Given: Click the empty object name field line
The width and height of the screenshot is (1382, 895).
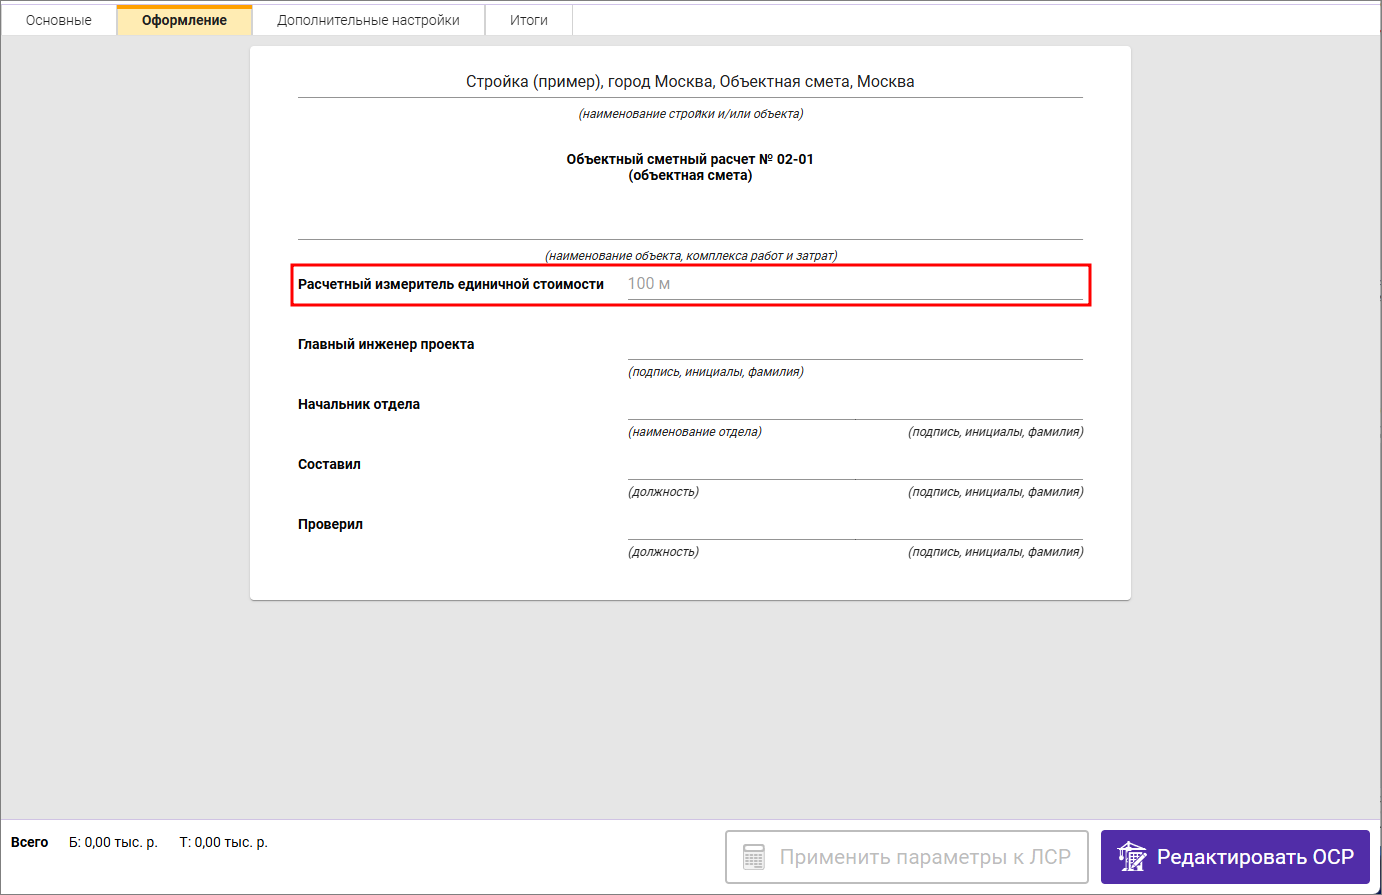Looking at the screenshot, I should tap(690, 225).
